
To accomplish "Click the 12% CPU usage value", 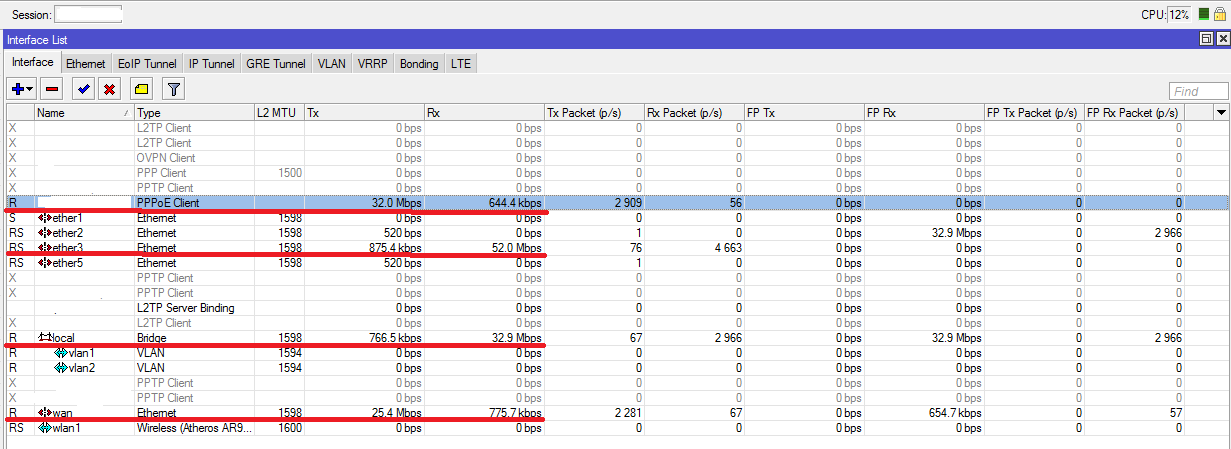I will click(x=1179, y=15).
